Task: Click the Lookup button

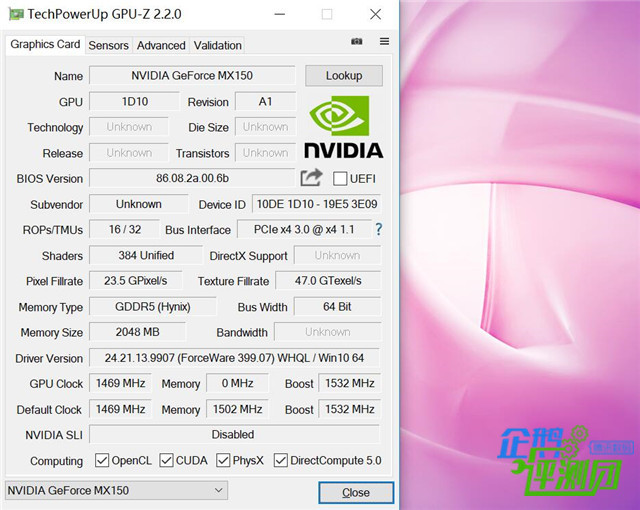Action: pyautogui.click(x=344, y=75)
